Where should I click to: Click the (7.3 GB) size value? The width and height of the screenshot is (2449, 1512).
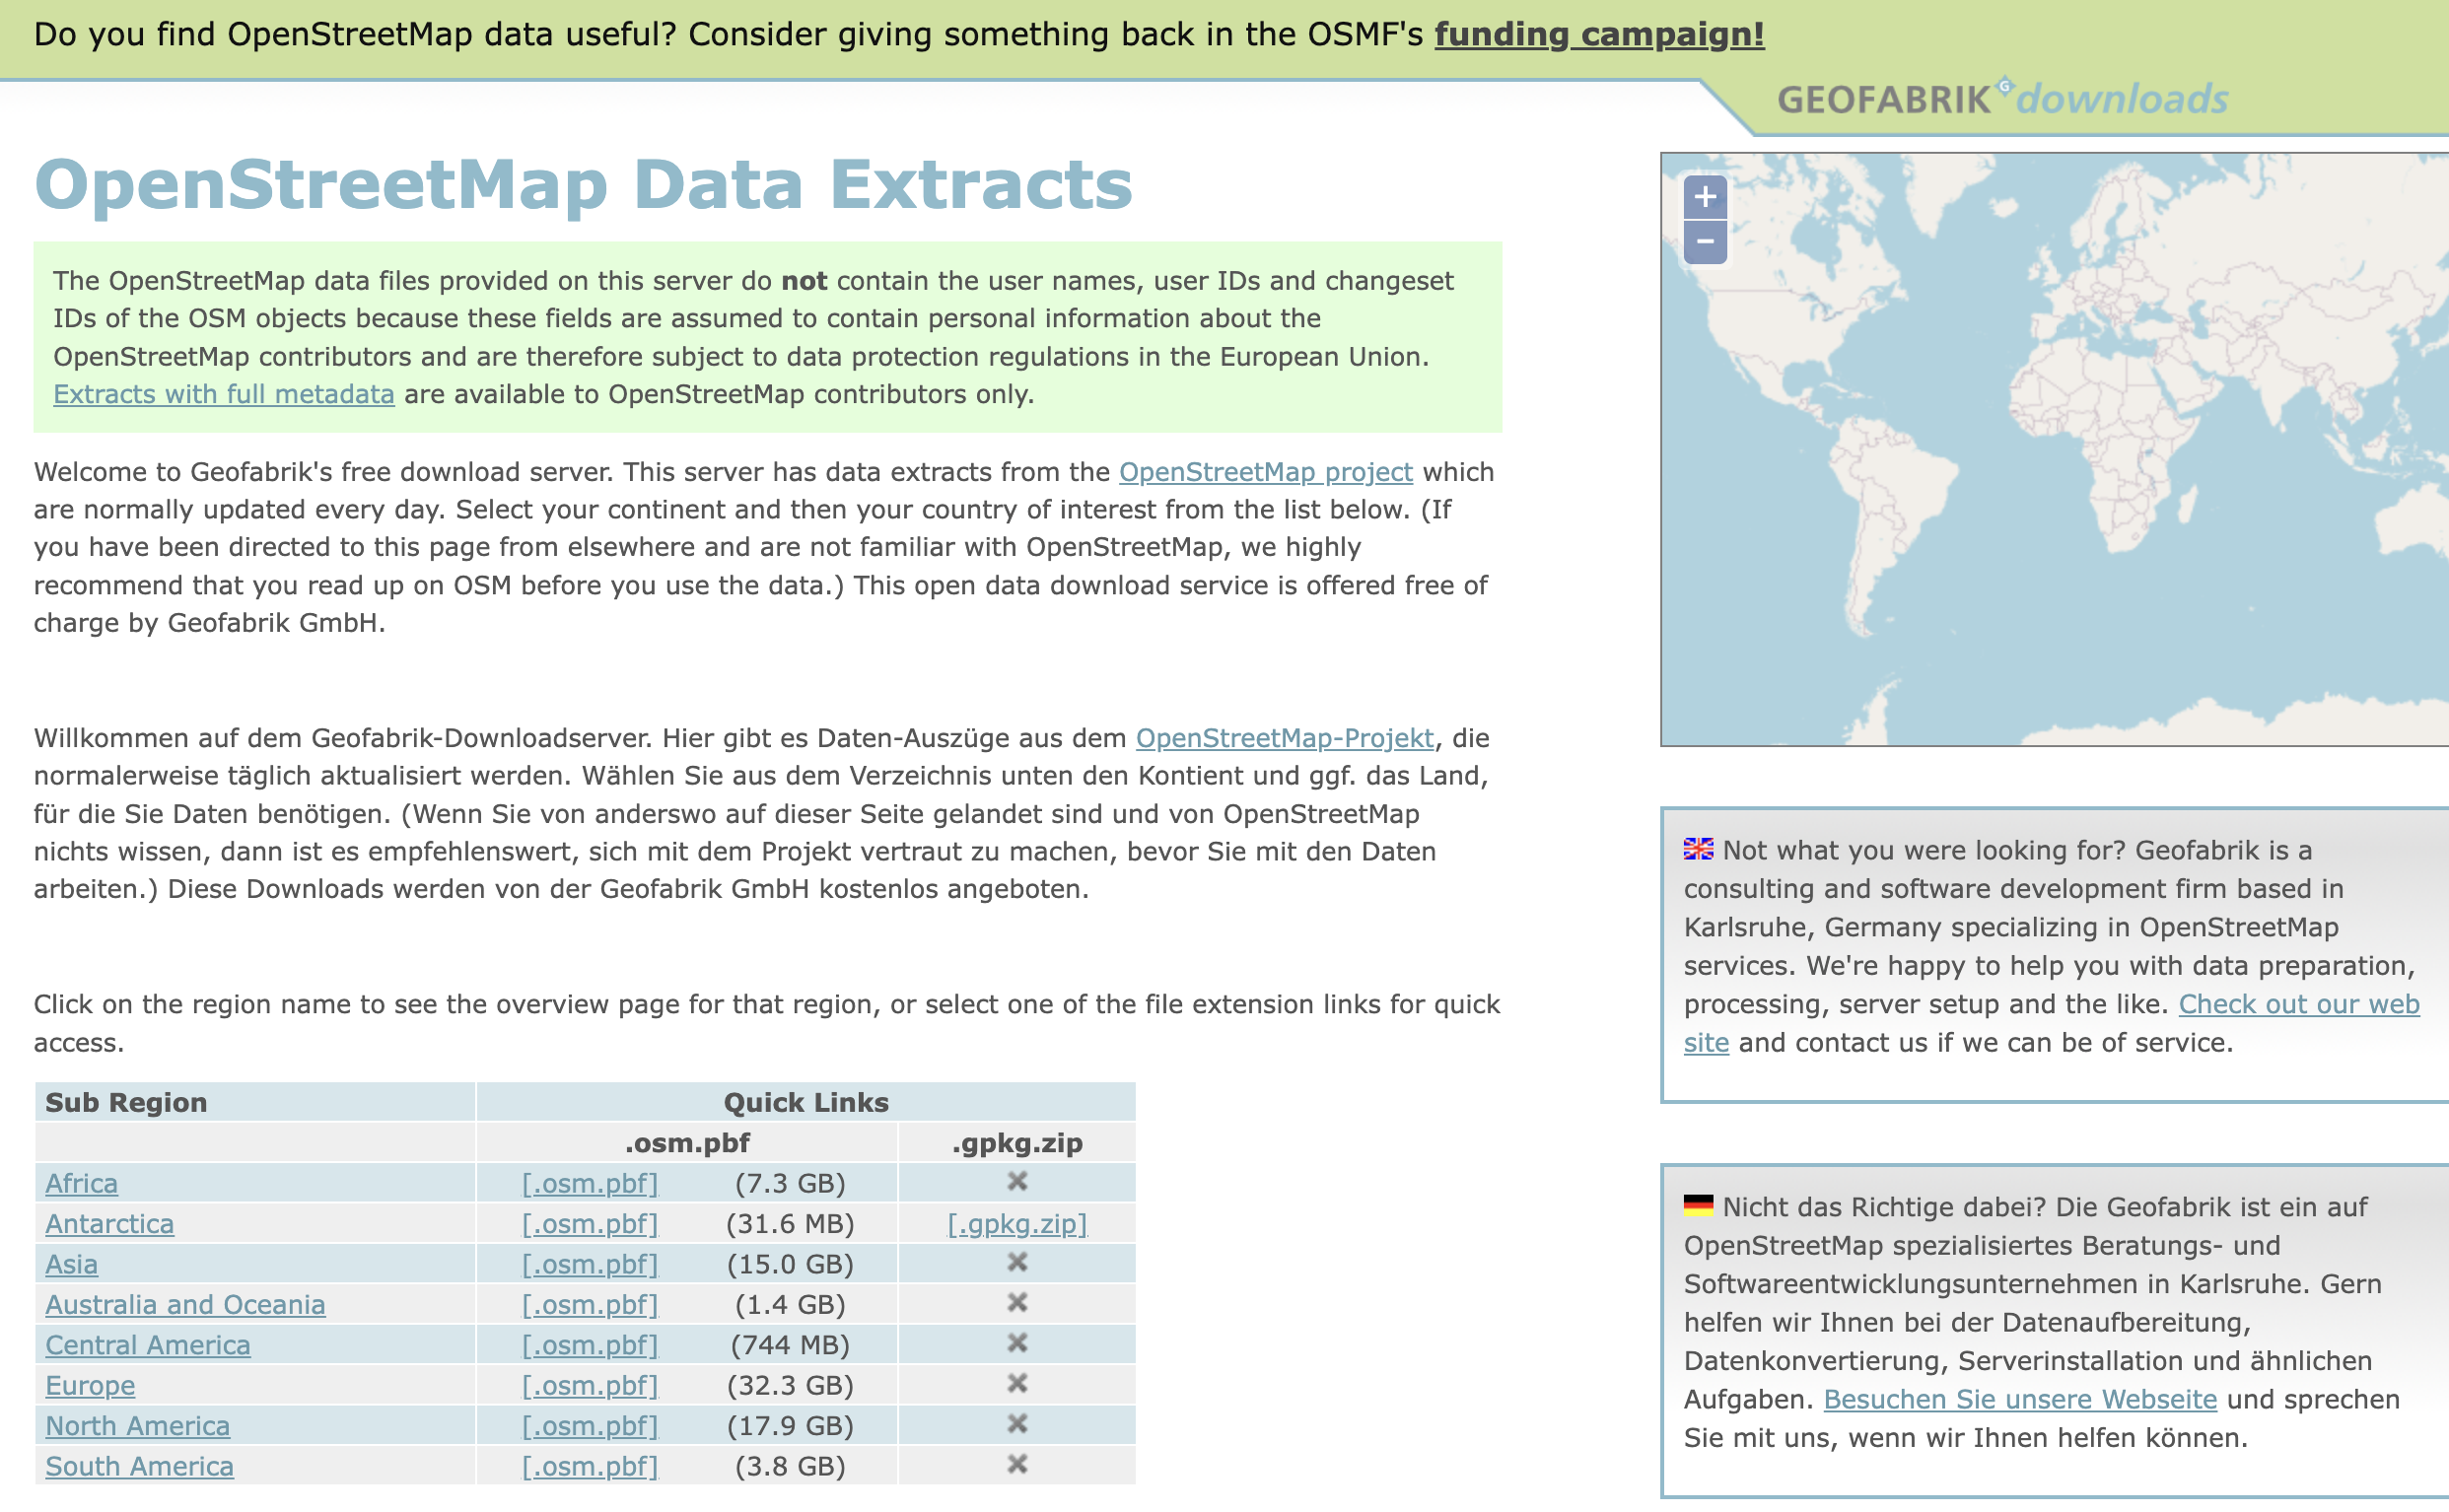coord(790,1183)
